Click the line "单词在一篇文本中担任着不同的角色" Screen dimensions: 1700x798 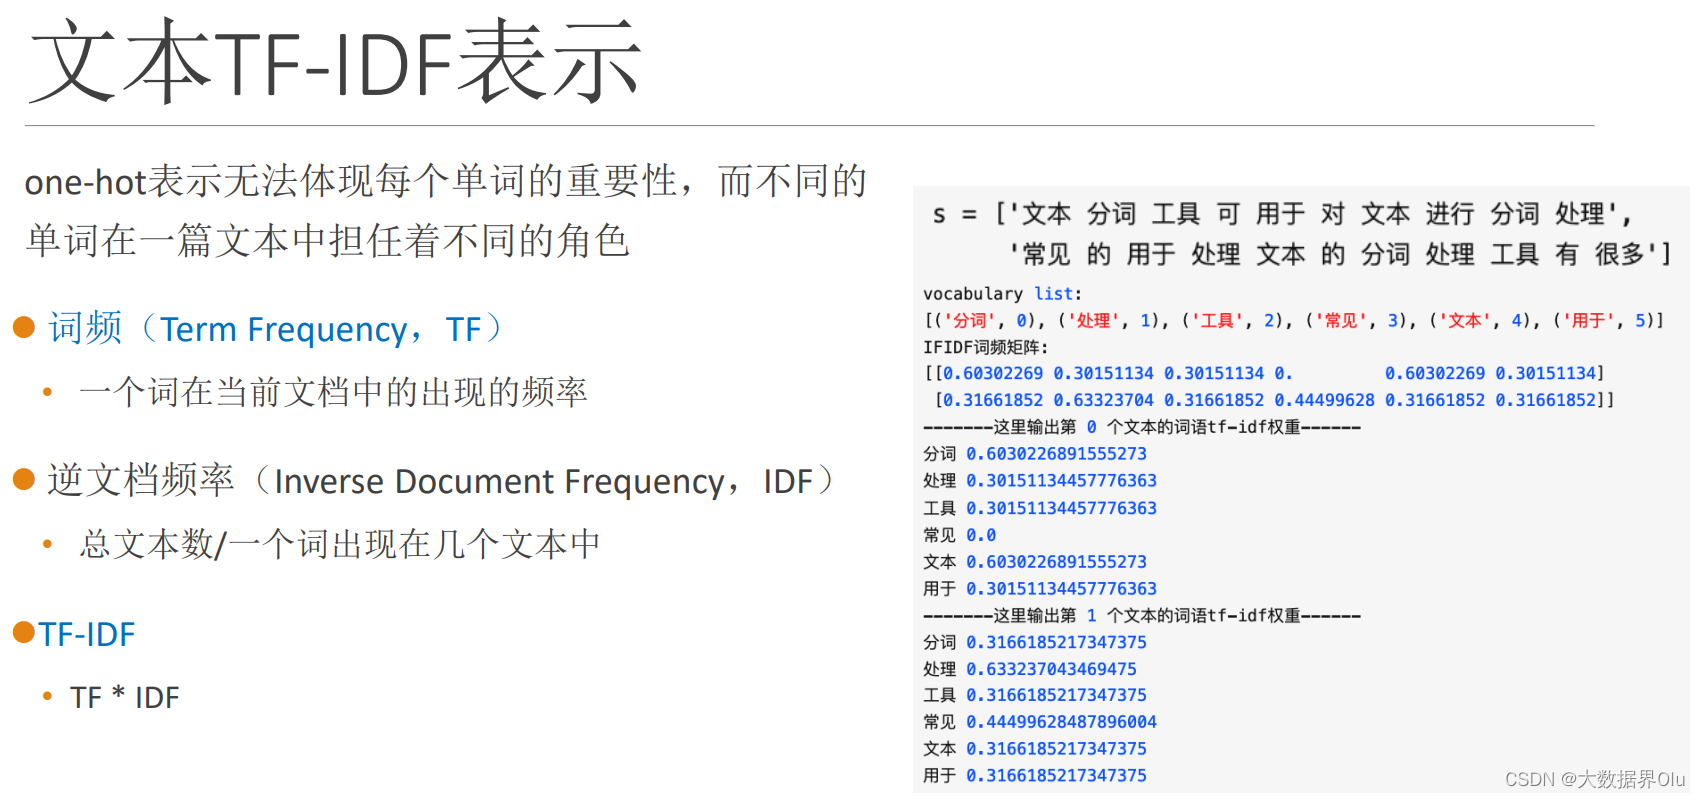point(327,240)
